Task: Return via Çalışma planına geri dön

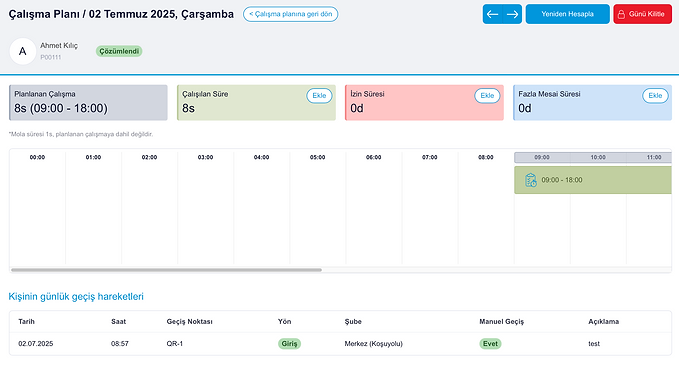Action: pos(291,14)
